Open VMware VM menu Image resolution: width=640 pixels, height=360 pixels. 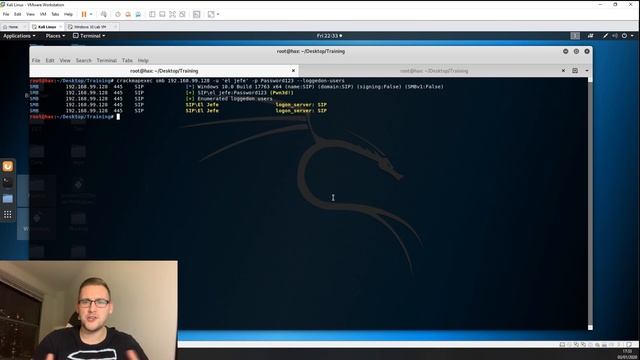coord(43,14)
